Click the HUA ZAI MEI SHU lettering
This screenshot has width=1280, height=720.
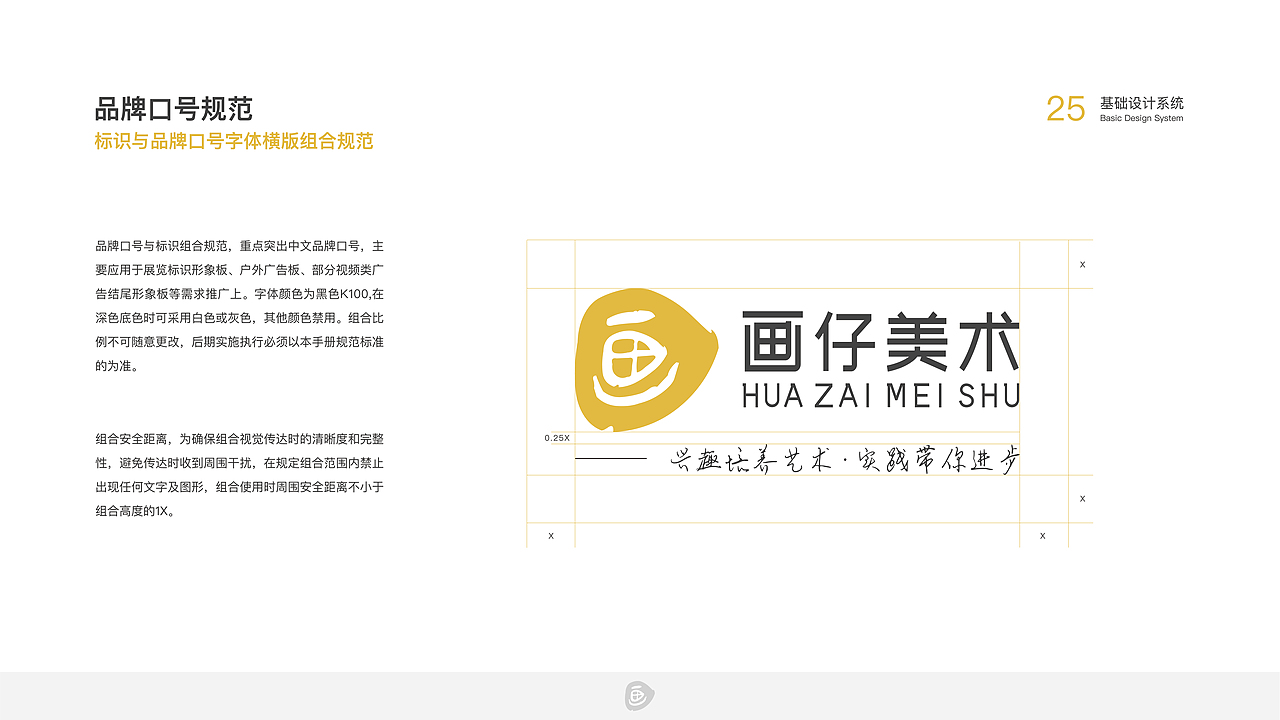[881, 395]
